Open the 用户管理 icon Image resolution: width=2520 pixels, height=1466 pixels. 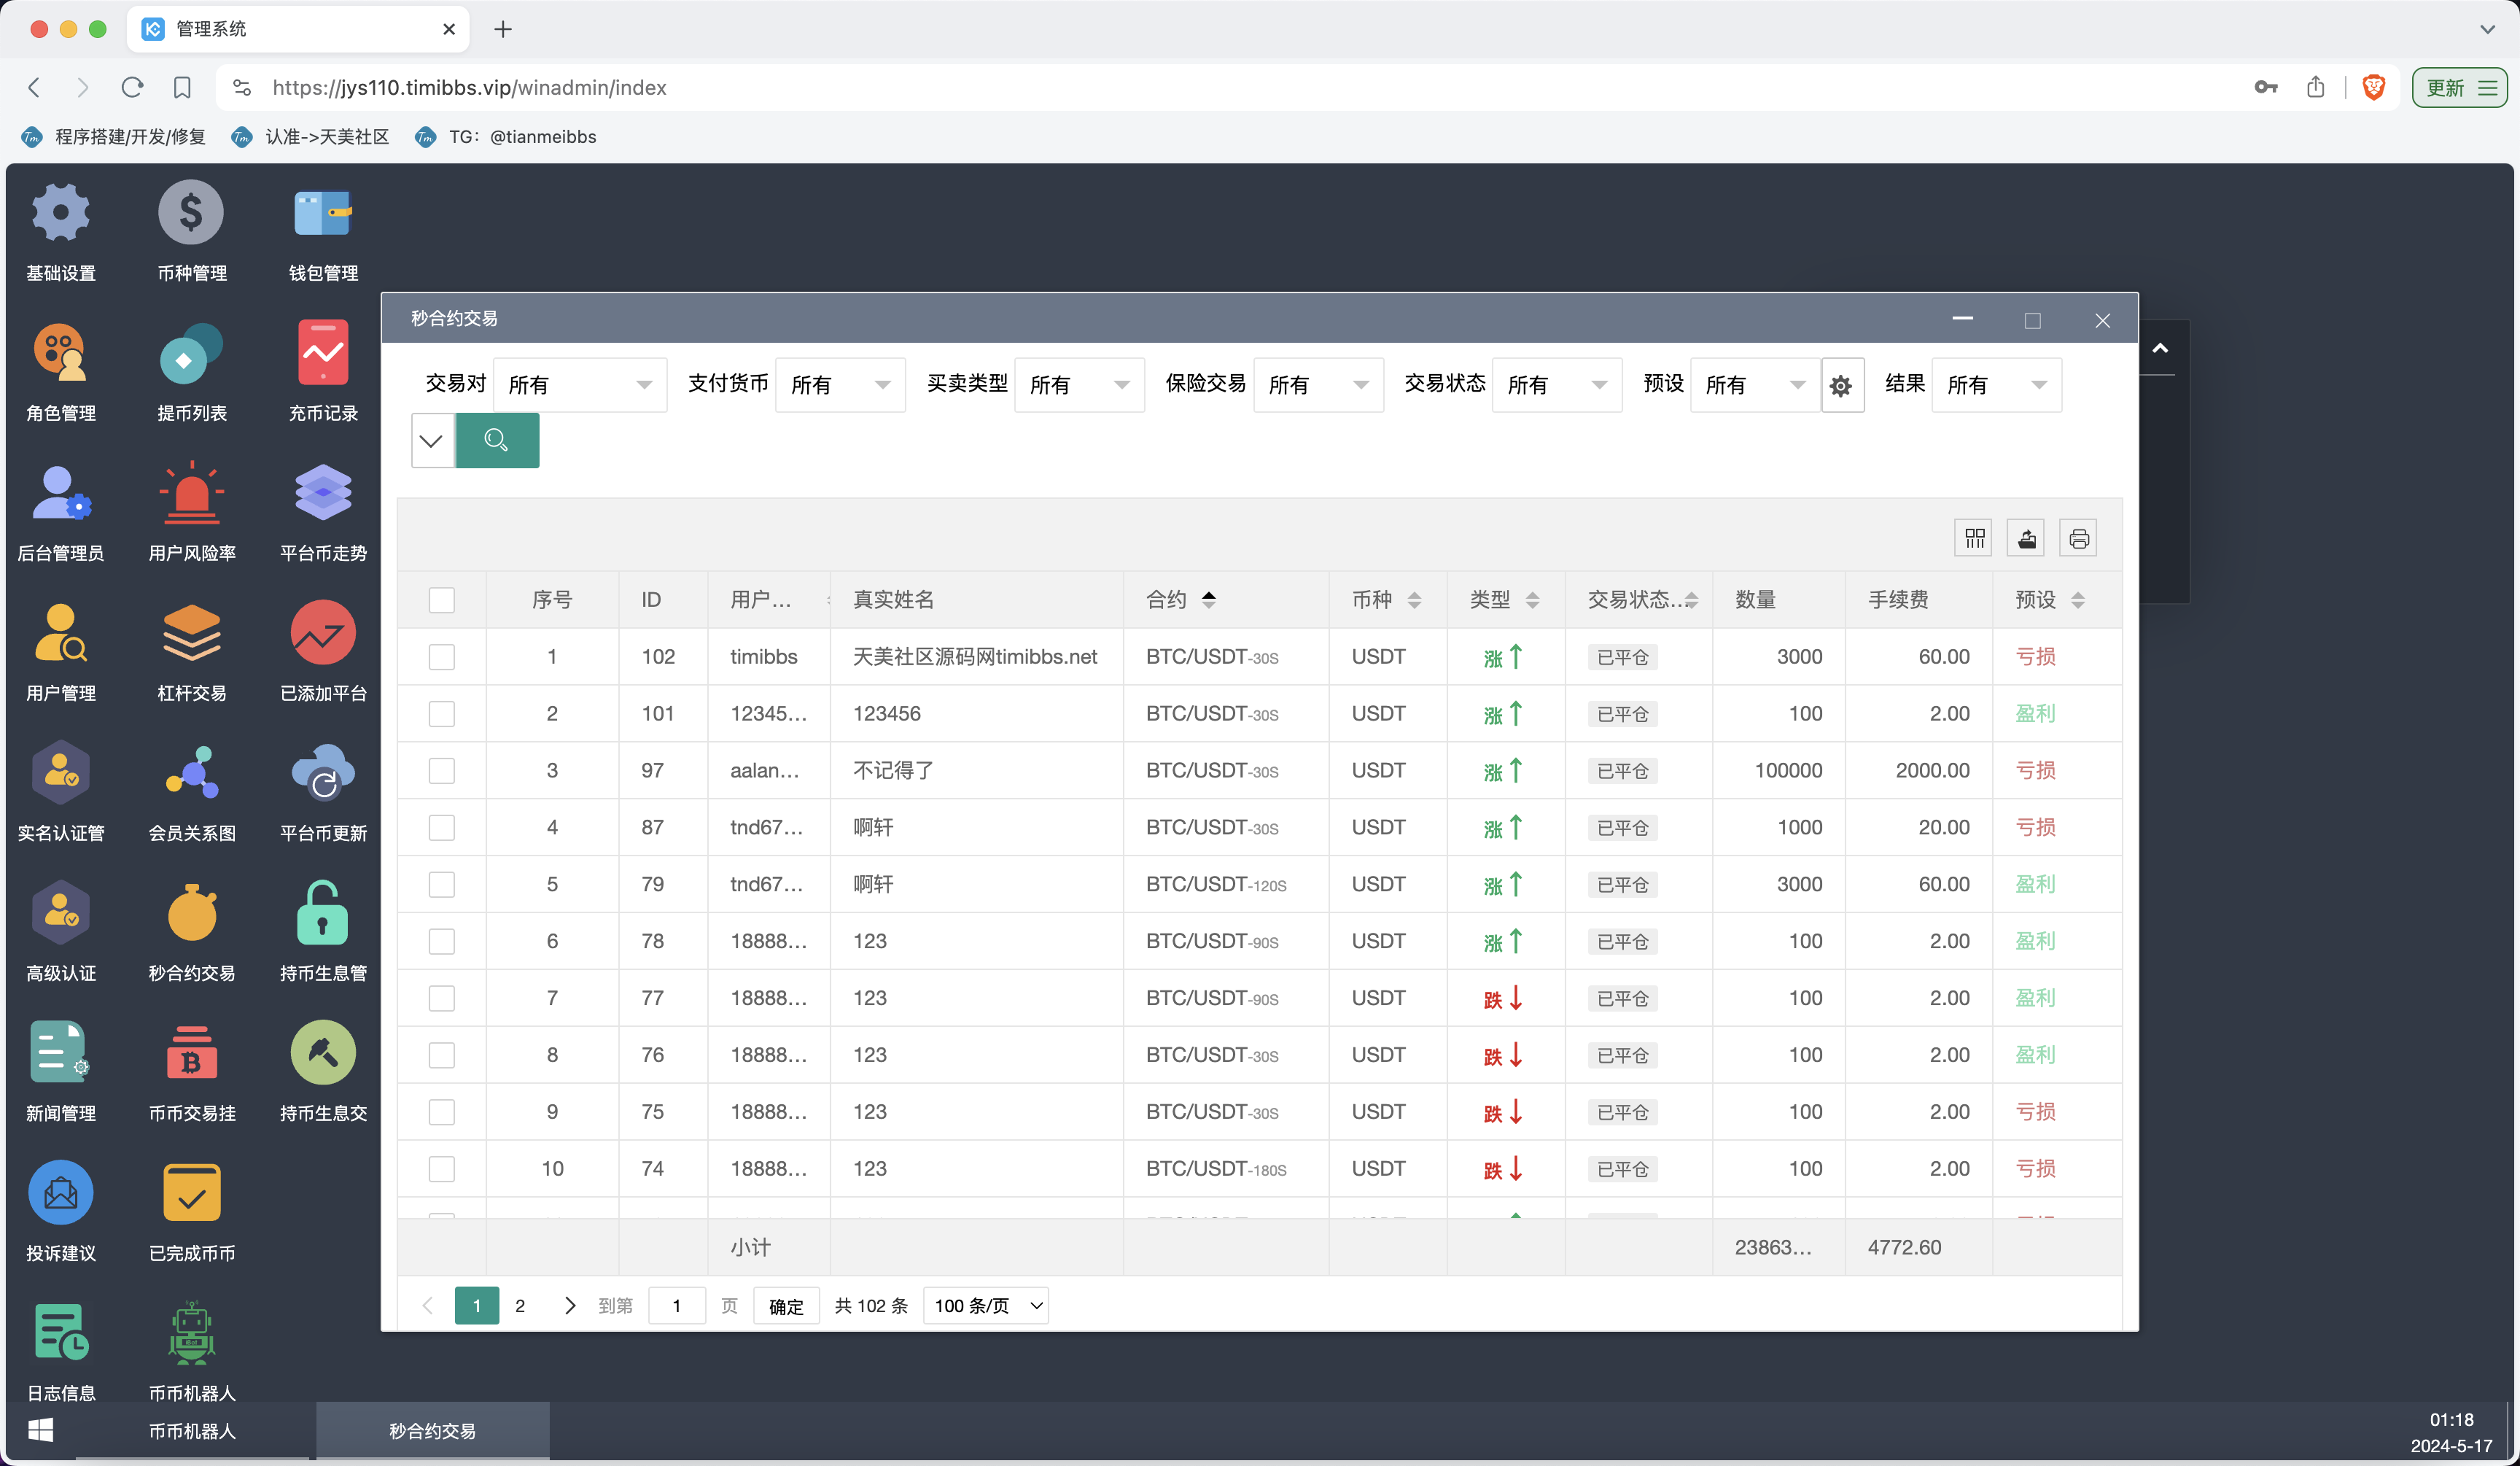61,632
